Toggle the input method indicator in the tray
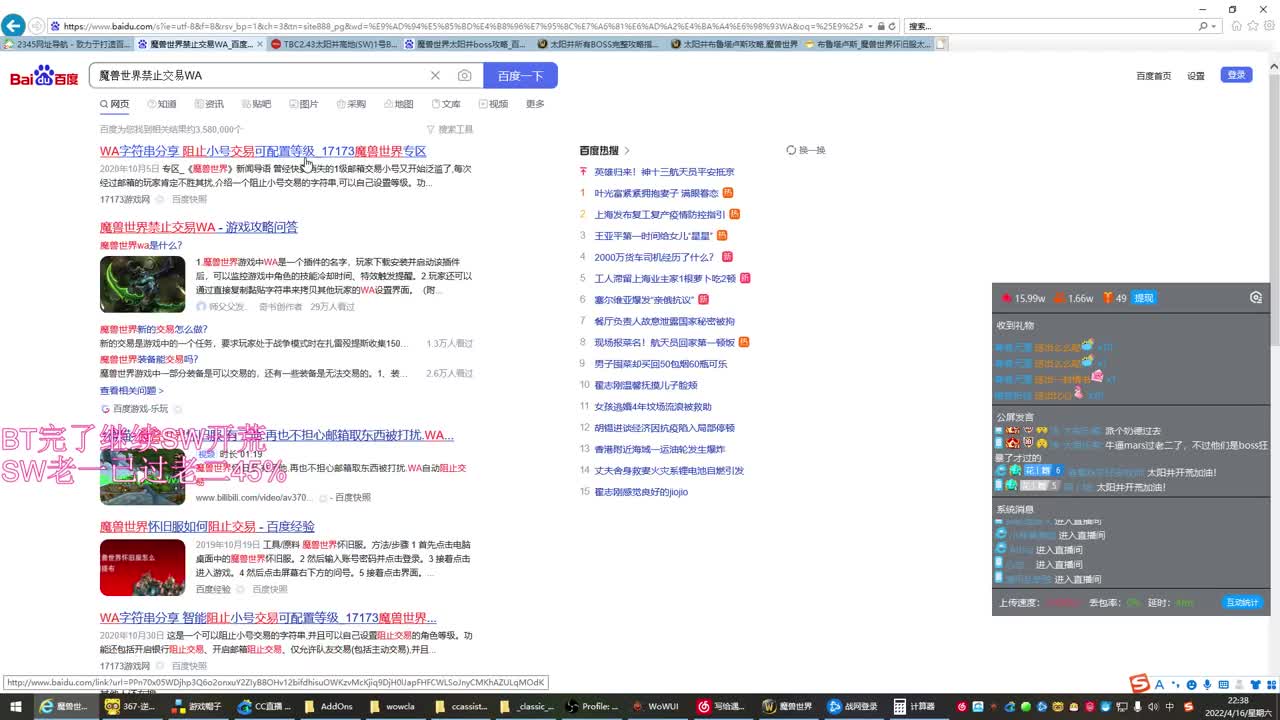 click(1171, 707)
